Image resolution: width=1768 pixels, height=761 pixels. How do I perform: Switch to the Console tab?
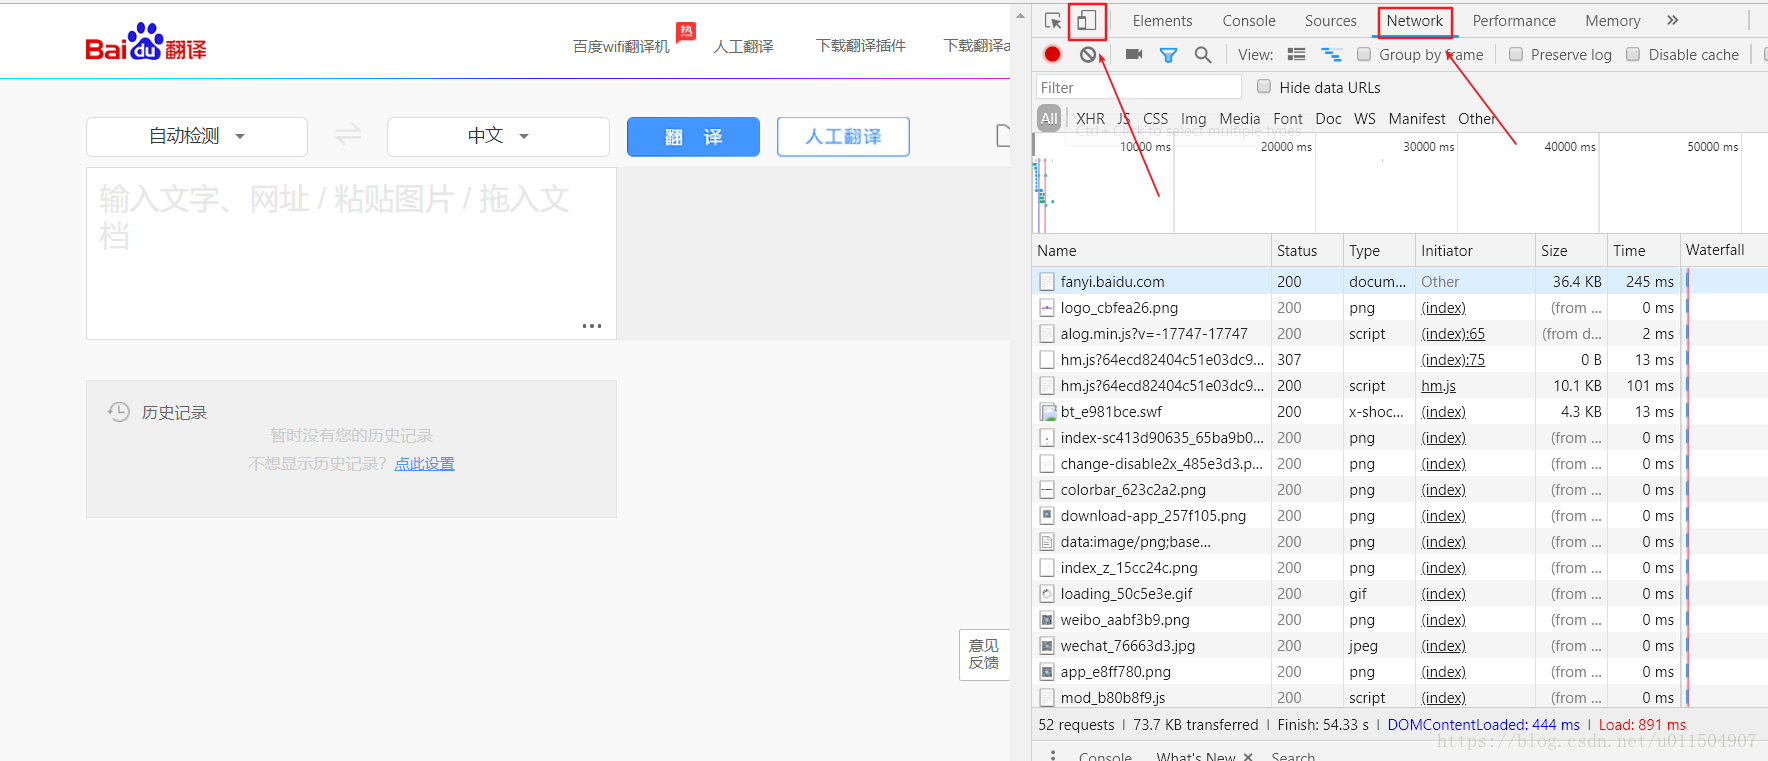pos(1249,21)
